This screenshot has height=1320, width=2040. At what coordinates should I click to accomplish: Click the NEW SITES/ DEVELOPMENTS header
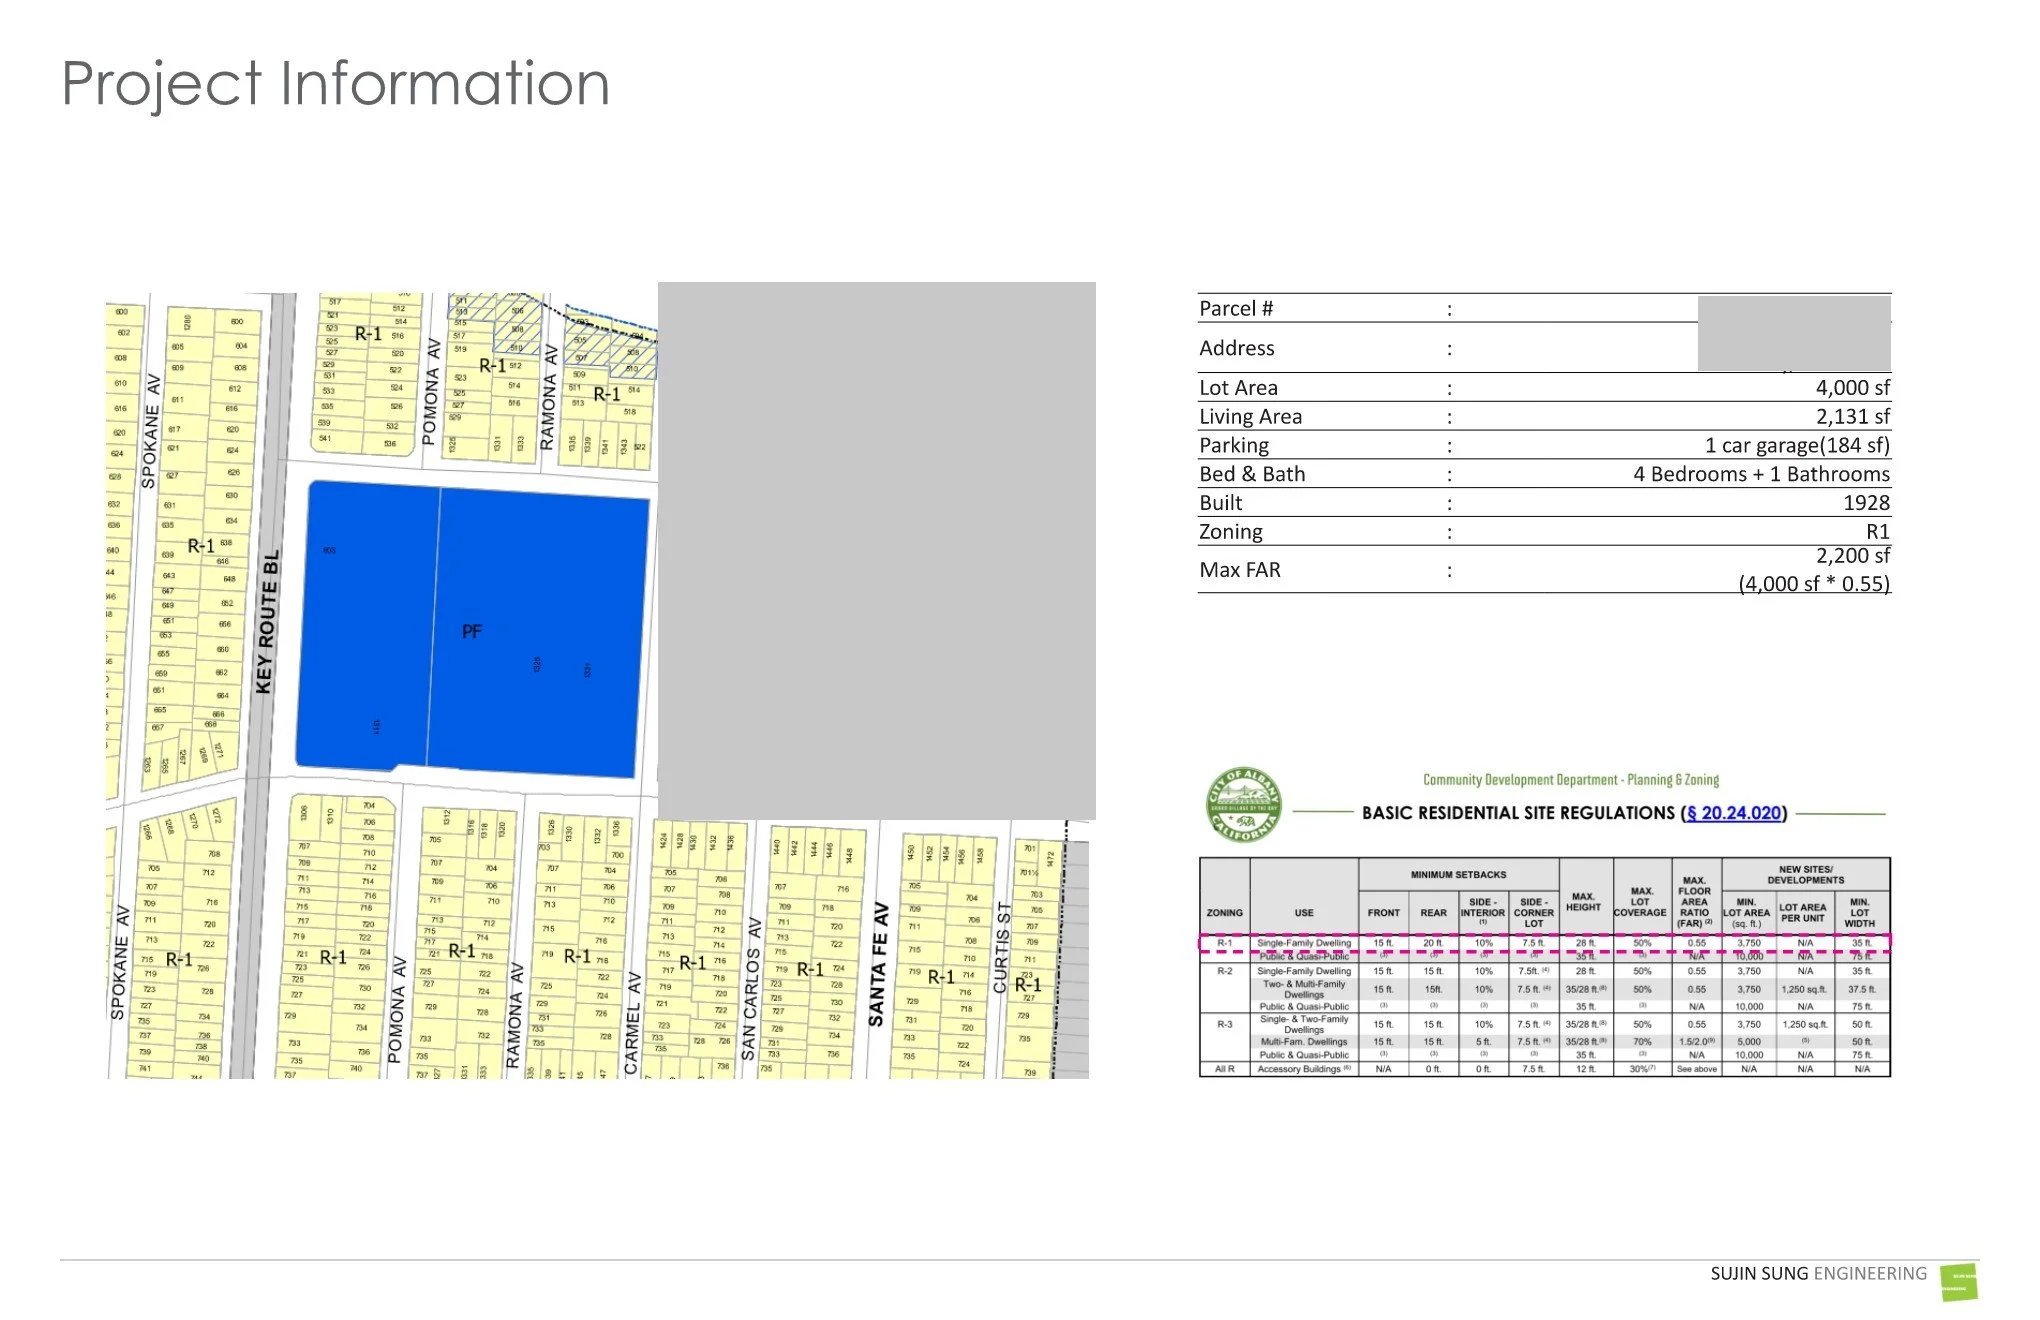(x=1806, y=875)
